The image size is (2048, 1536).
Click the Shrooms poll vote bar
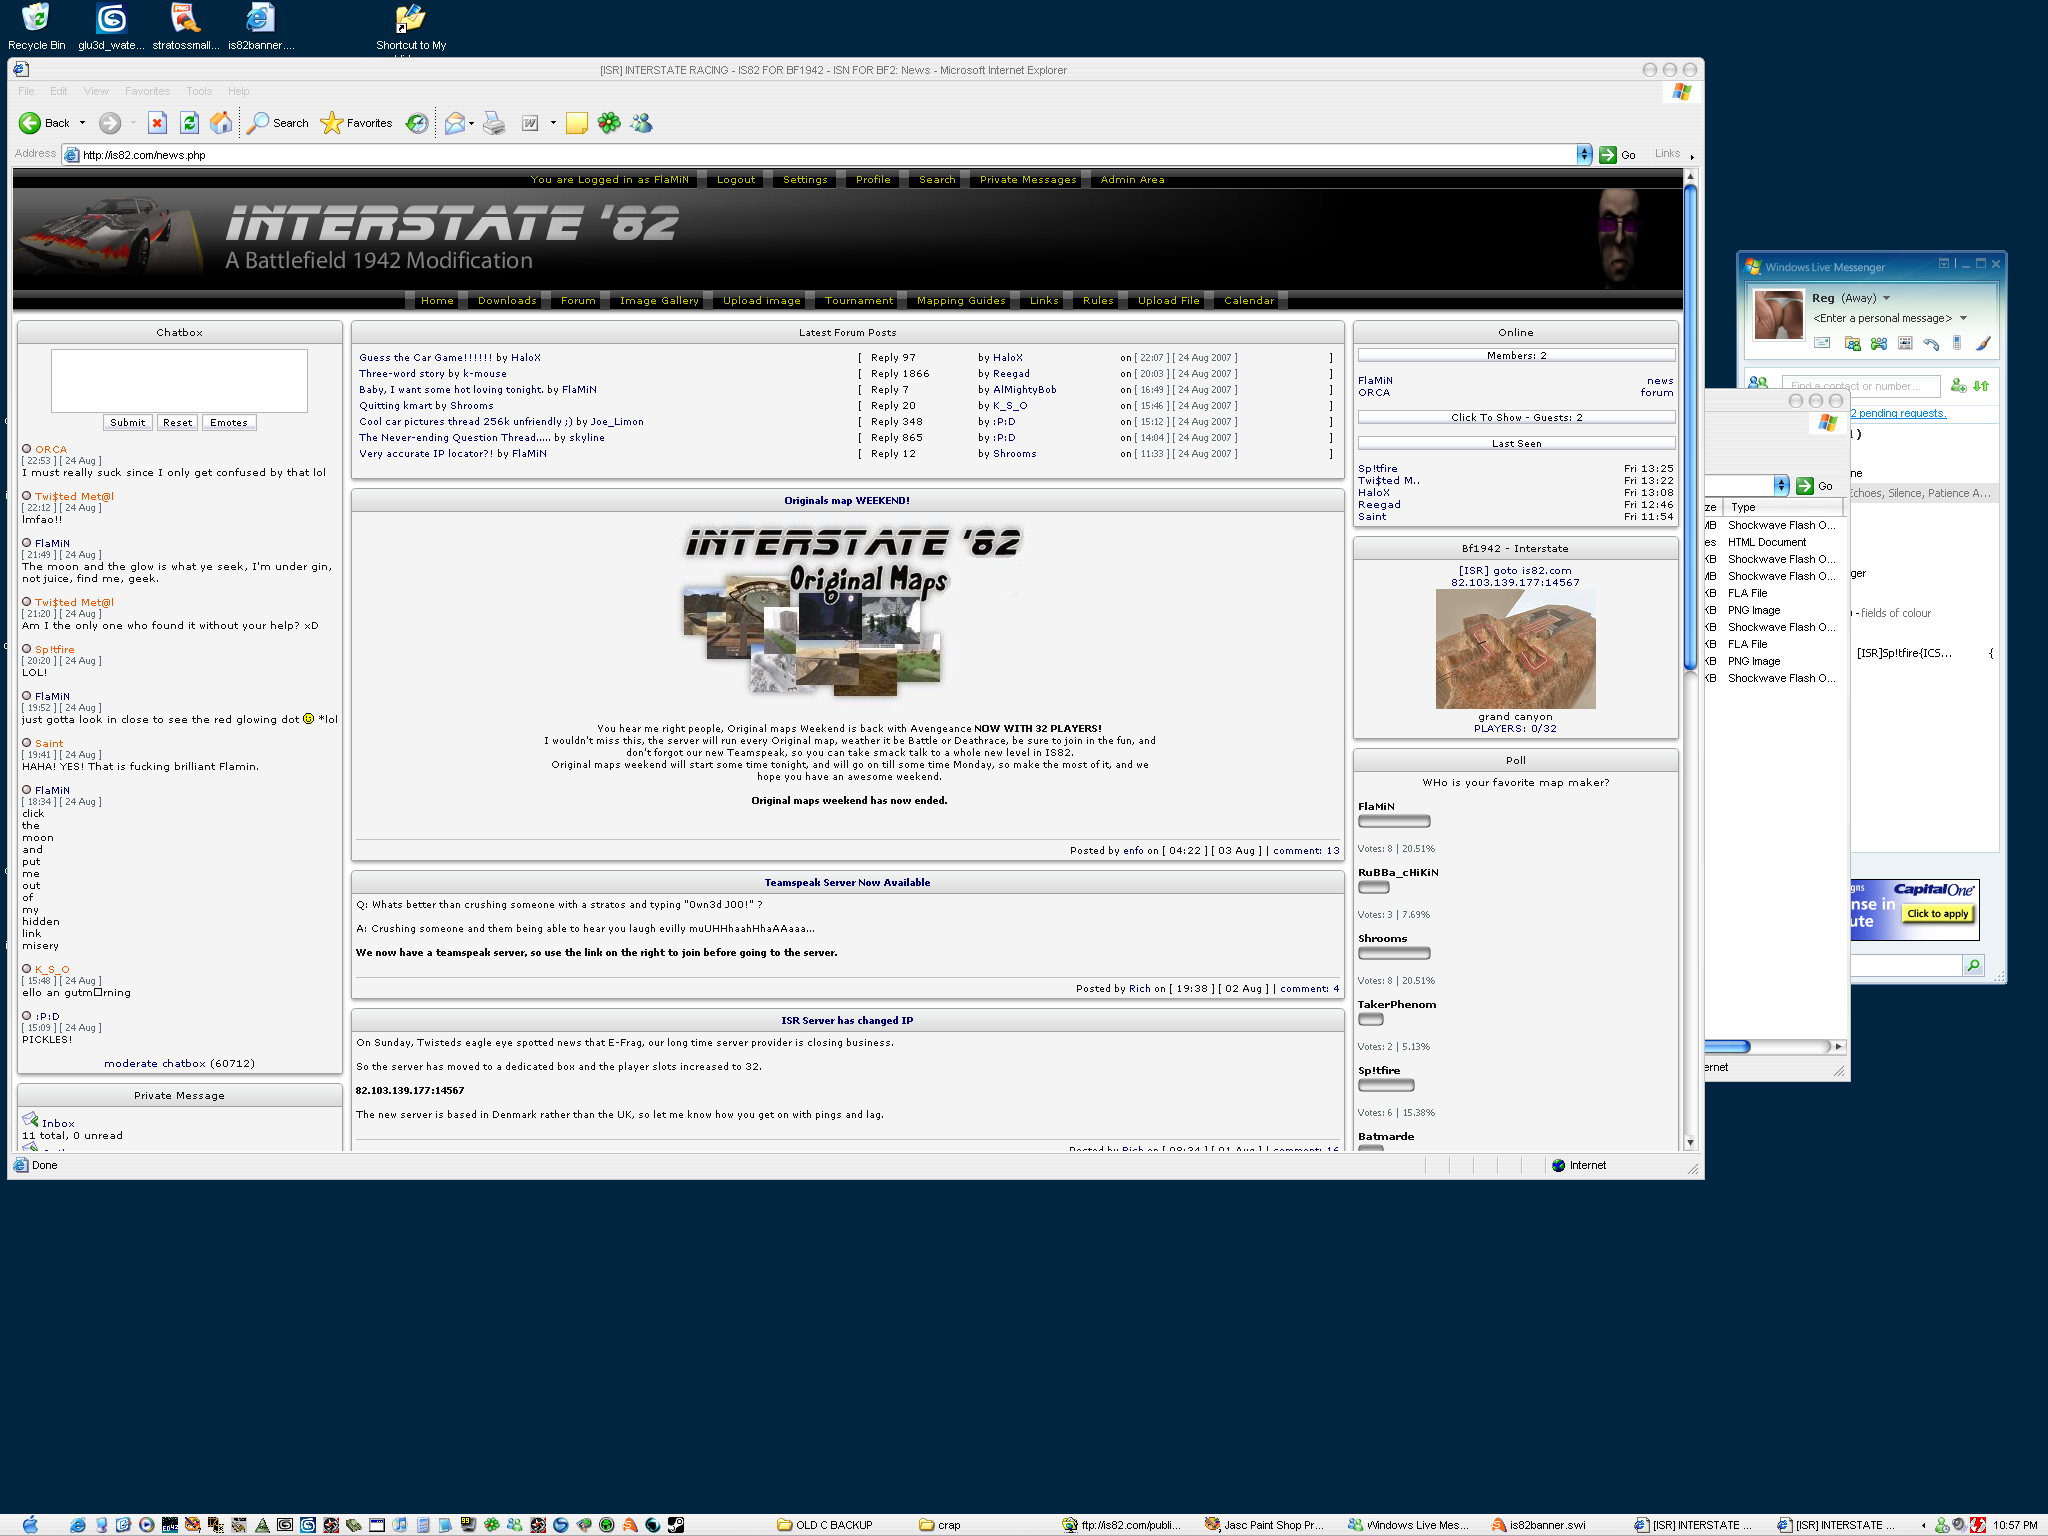tap(1394, 953)
